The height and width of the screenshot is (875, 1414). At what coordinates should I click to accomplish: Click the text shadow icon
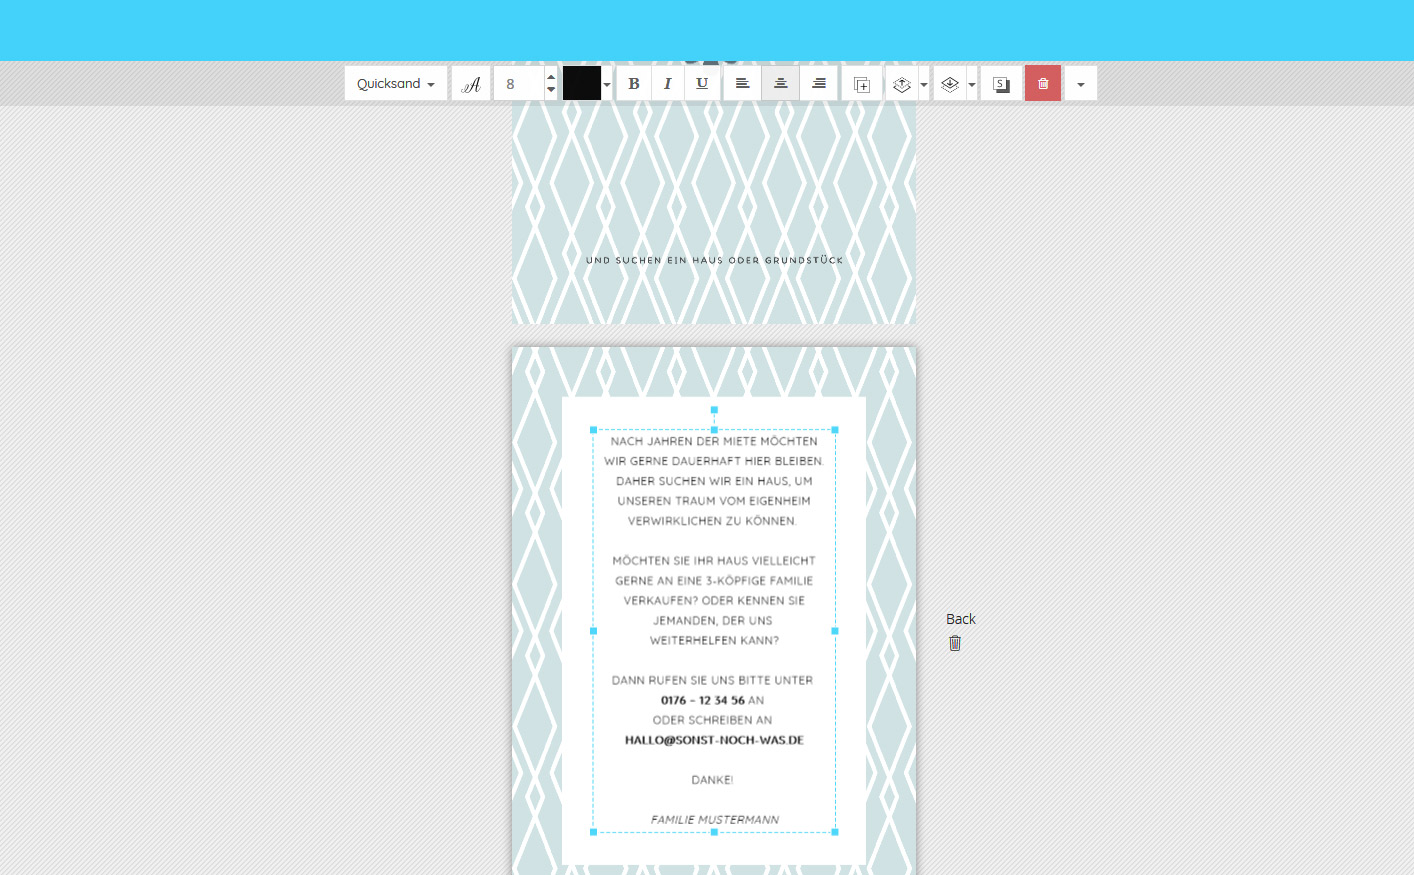(x=1001, y=84)
